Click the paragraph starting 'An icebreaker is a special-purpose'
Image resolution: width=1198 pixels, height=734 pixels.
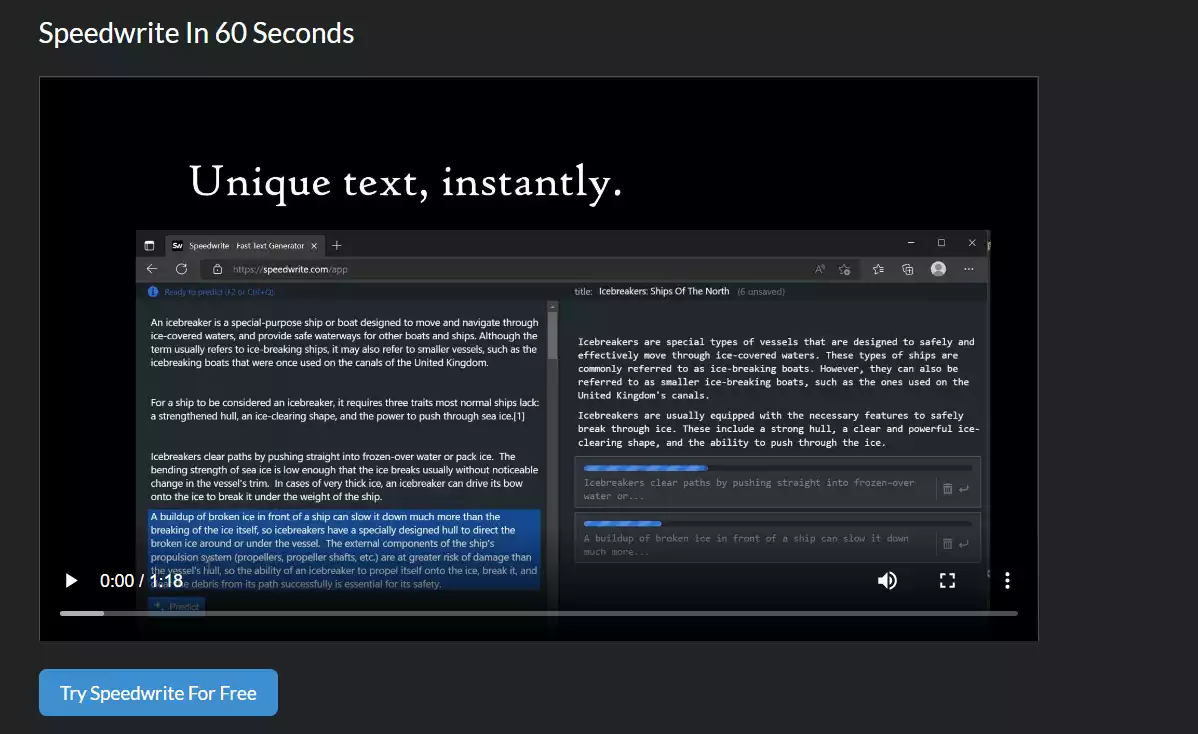point(345,342)
